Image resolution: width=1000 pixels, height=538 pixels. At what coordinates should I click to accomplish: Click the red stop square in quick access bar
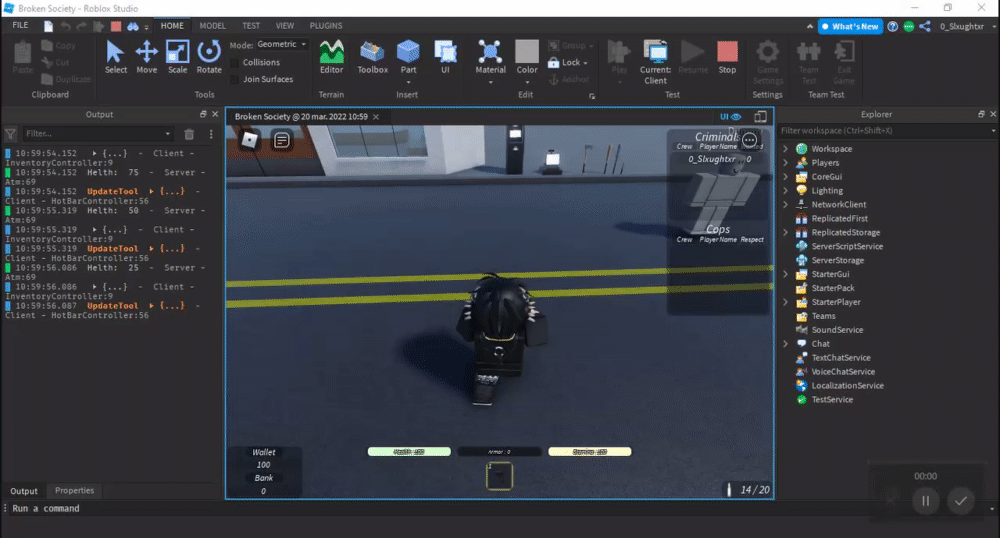[x=116, y=26]
